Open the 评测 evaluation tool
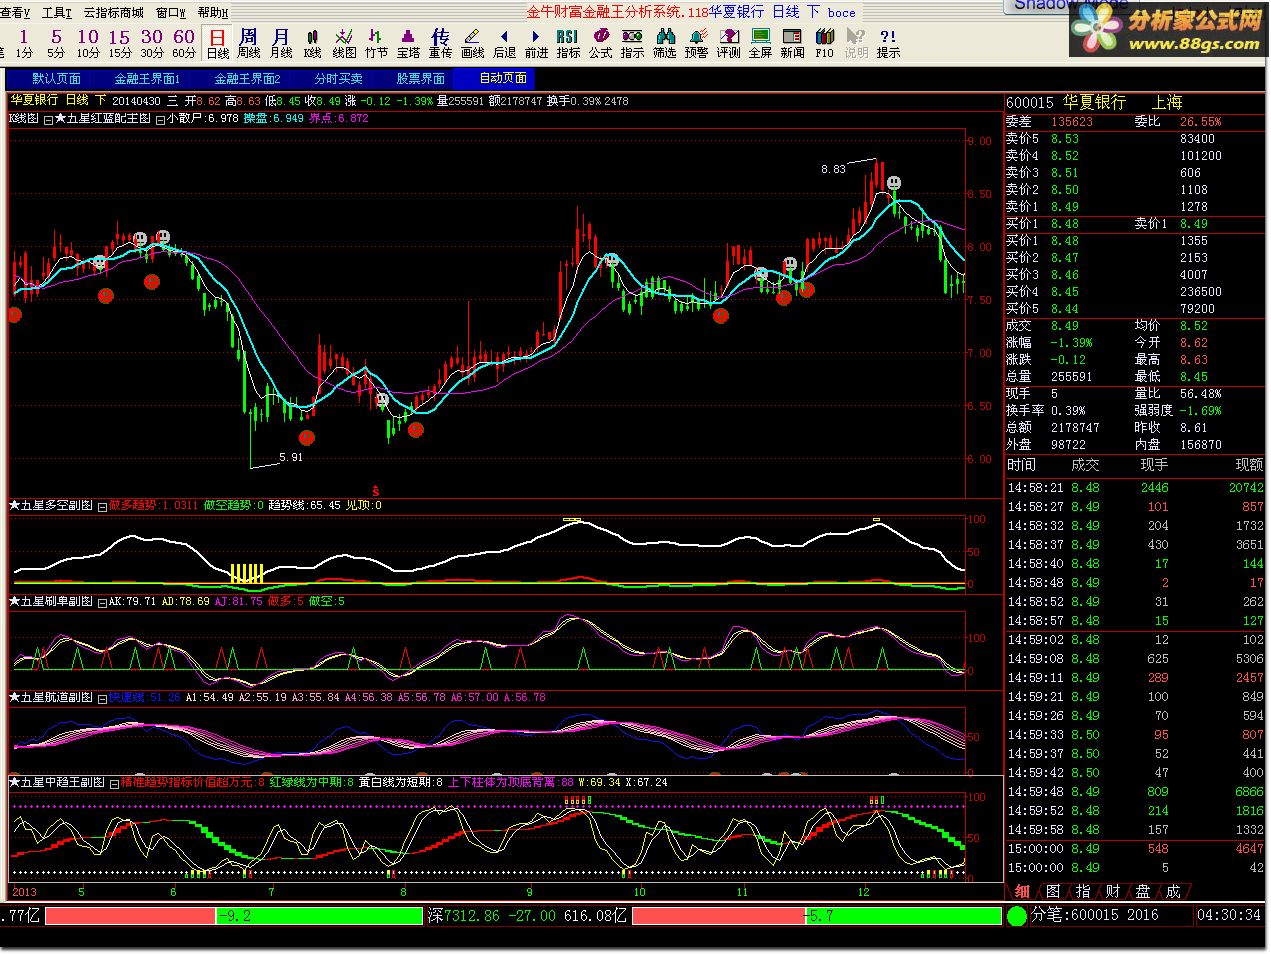Viewport: 1271px width, 954px height. [x=728, y=43]
